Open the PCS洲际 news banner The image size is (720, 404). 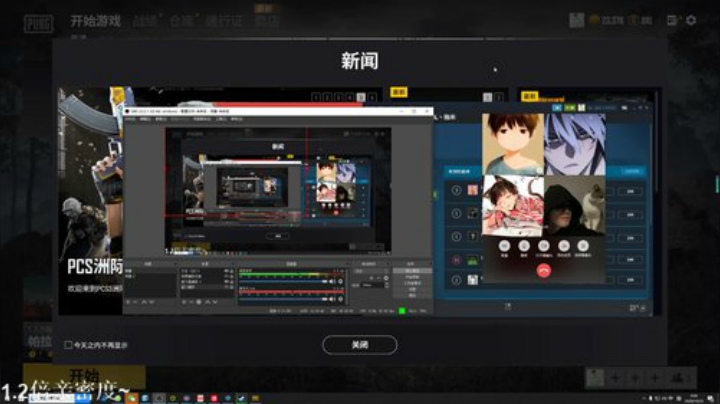[90, 201]
